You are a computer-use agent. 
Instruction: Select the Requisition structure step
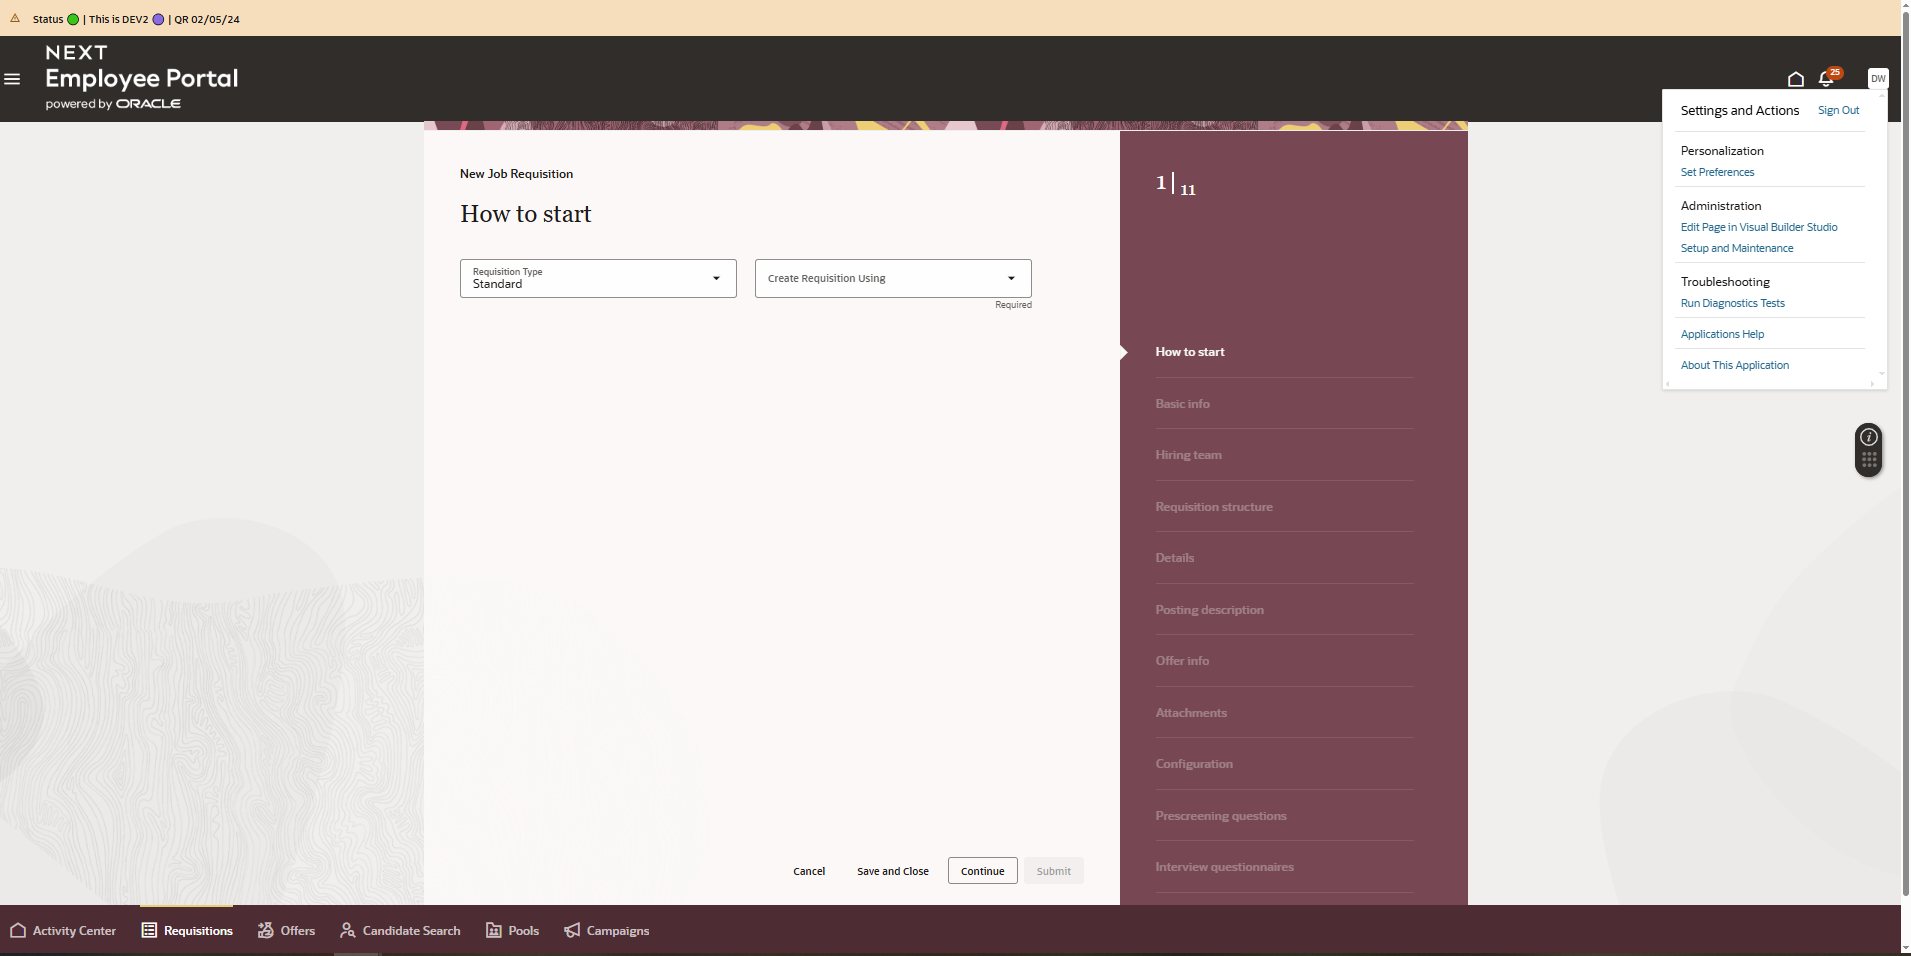tap(1214, 507)
